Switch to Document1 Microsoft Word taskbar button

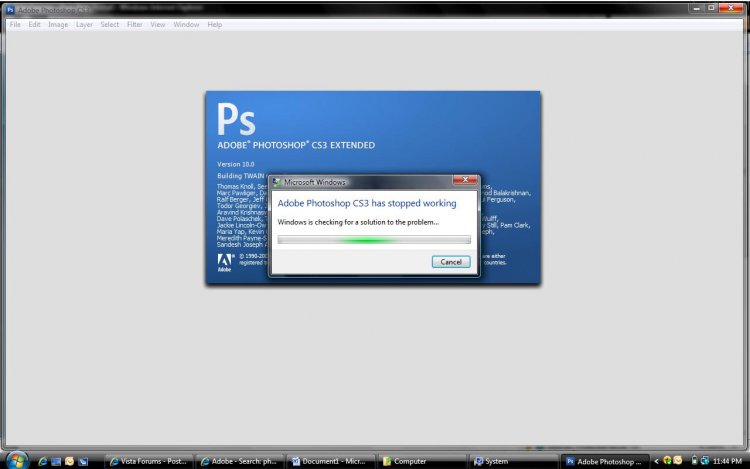click(331, 461)
